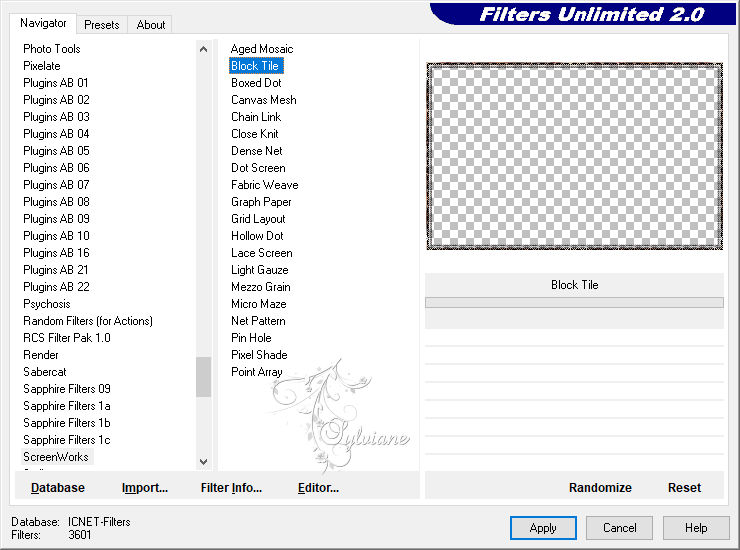Select Plugins AB 10 category
The image size is (740, 550).
pyautogui.click(x=56, y=236)
